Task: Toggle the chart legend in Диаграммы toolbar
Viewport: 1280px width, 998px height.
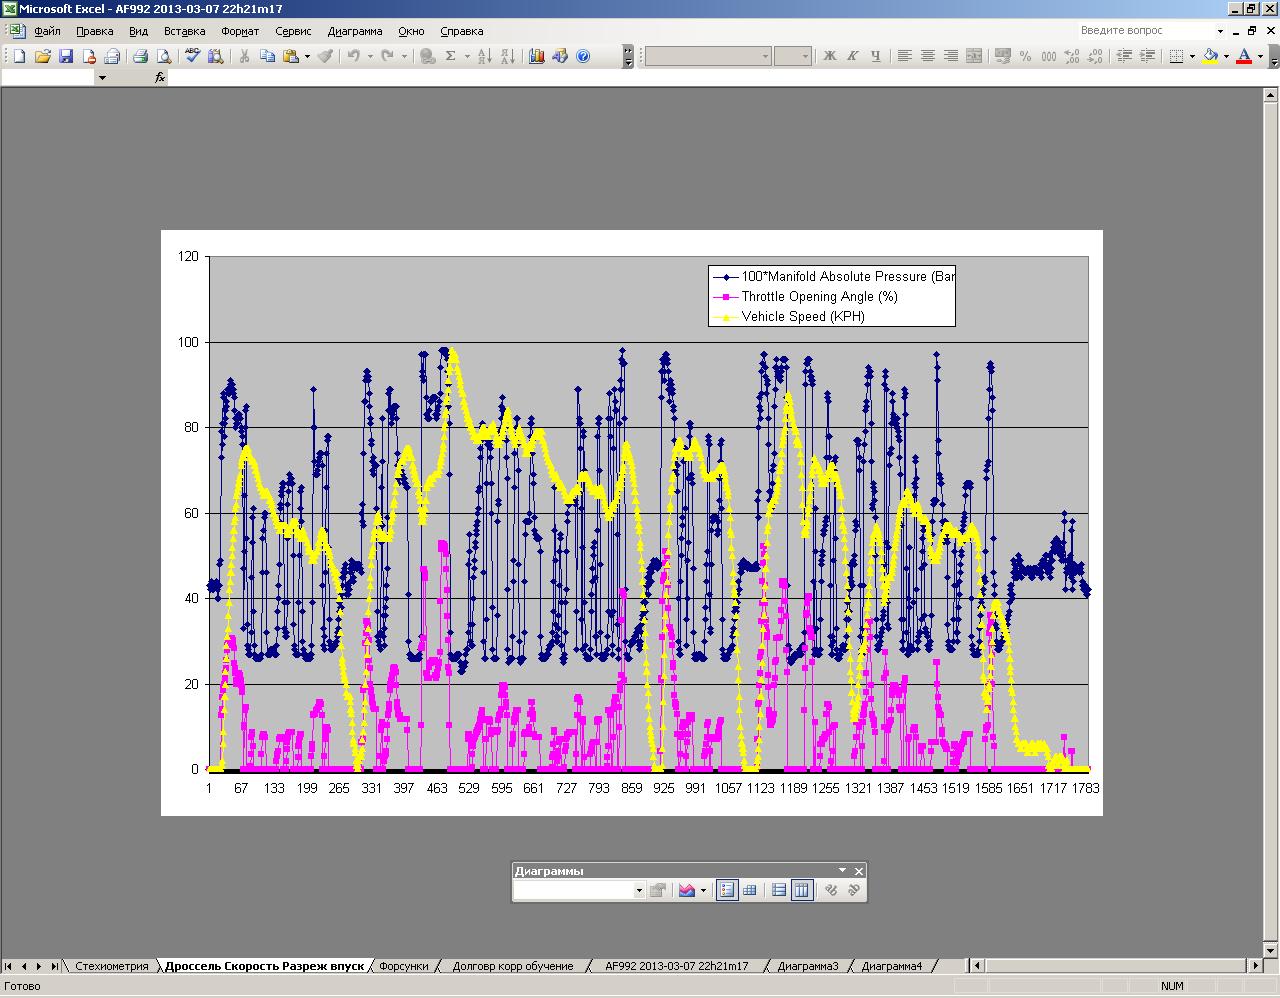Action: pos(727,890)
